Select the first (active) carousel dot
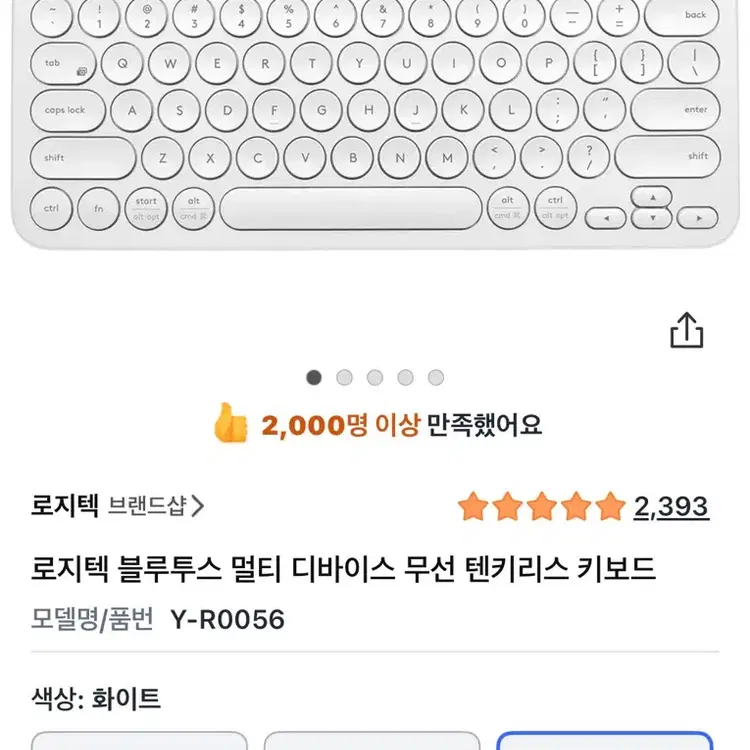This screenshot has width=750, height=750. coord(314,377)
